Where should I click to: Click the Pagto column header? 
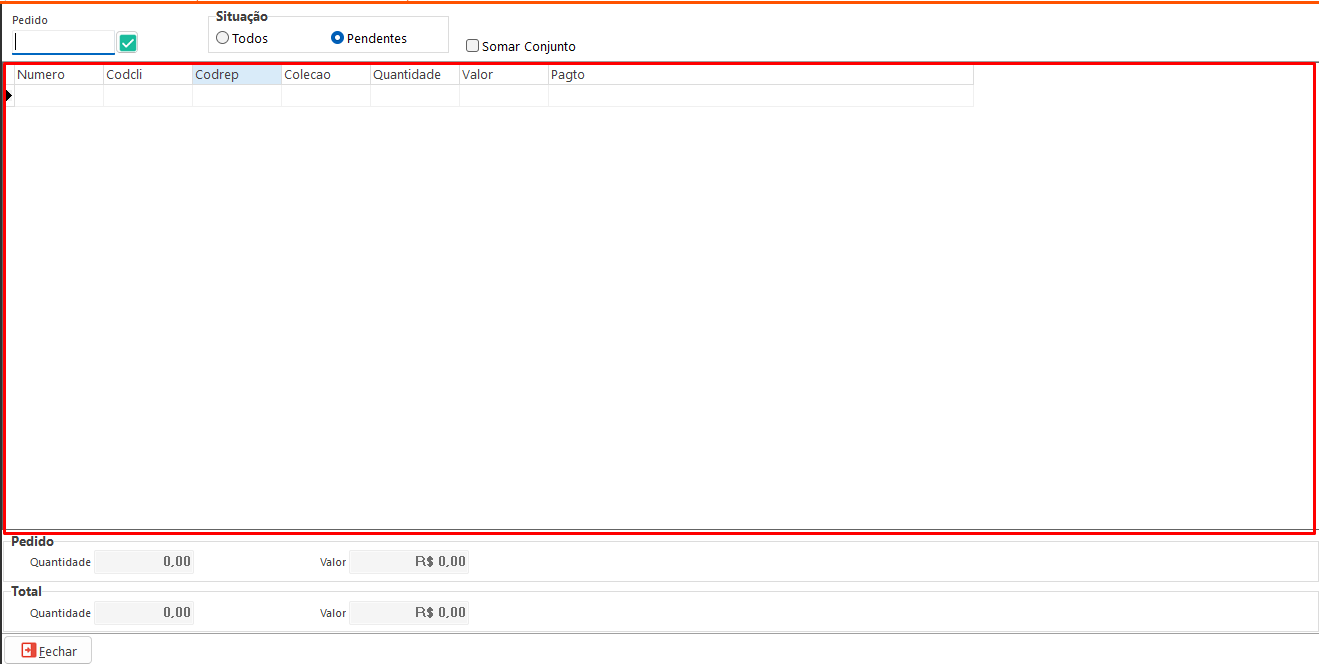pos(760,75)
